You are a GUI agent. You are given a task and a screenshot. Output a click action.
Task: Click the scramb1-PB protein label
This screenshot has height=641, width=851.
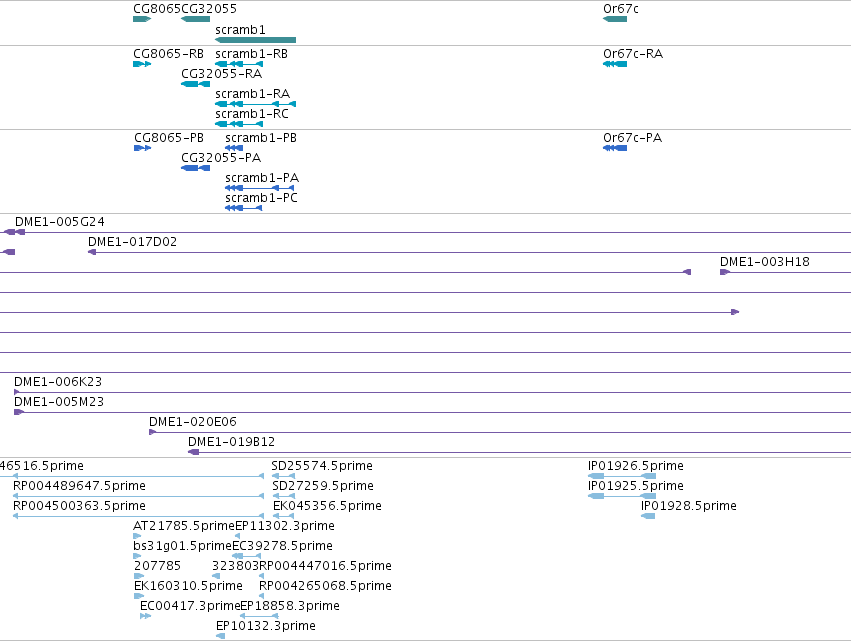(261, 138)
